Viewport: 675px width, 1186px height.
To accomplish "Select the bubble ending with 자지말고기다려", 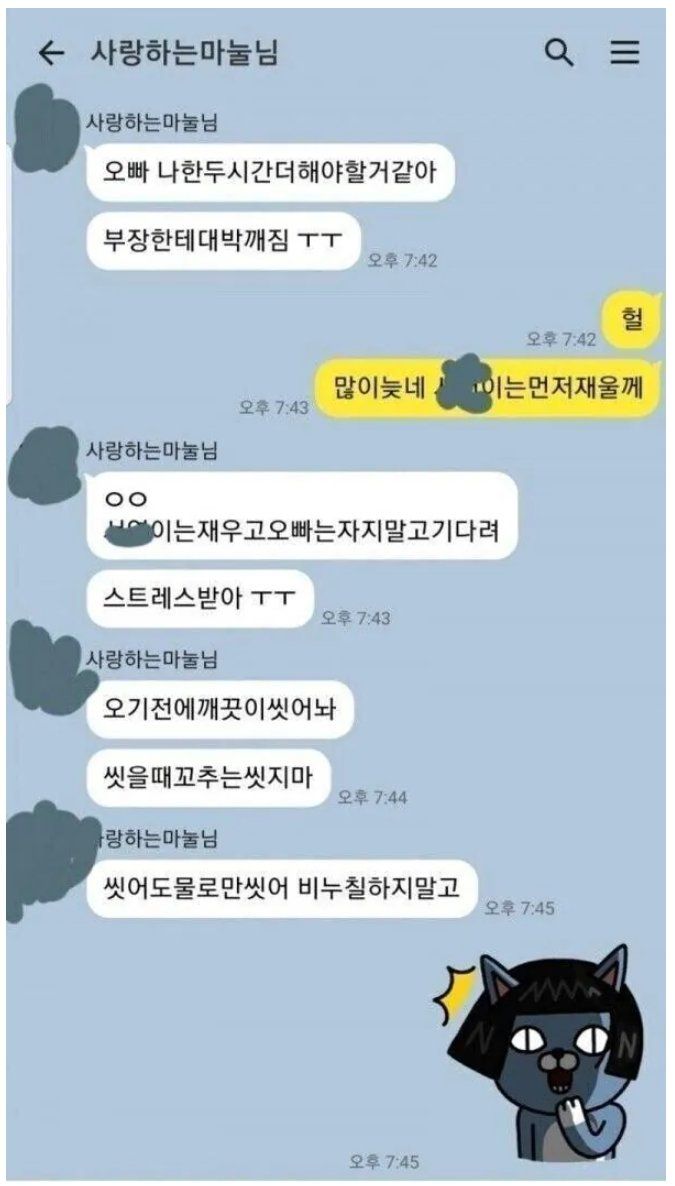I will (302, 516).
